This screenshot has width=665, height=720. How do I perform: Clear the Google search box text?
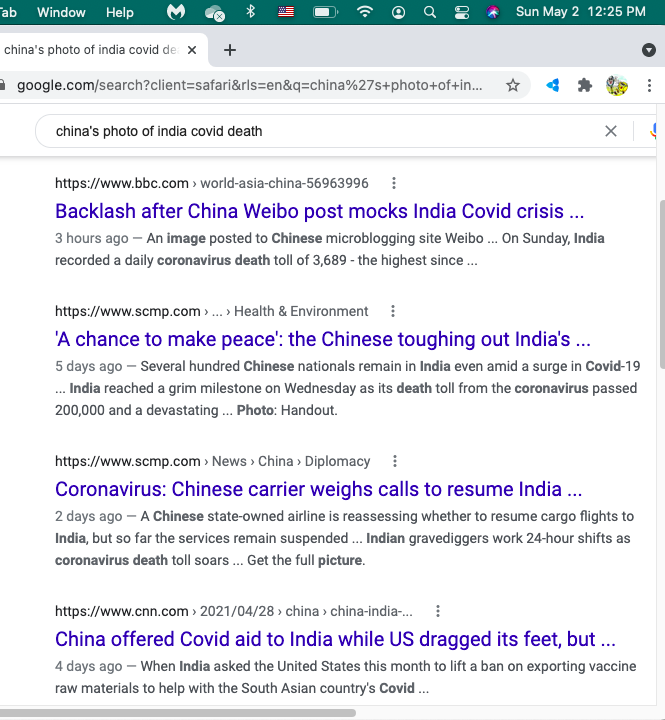[x=610, y=131]
